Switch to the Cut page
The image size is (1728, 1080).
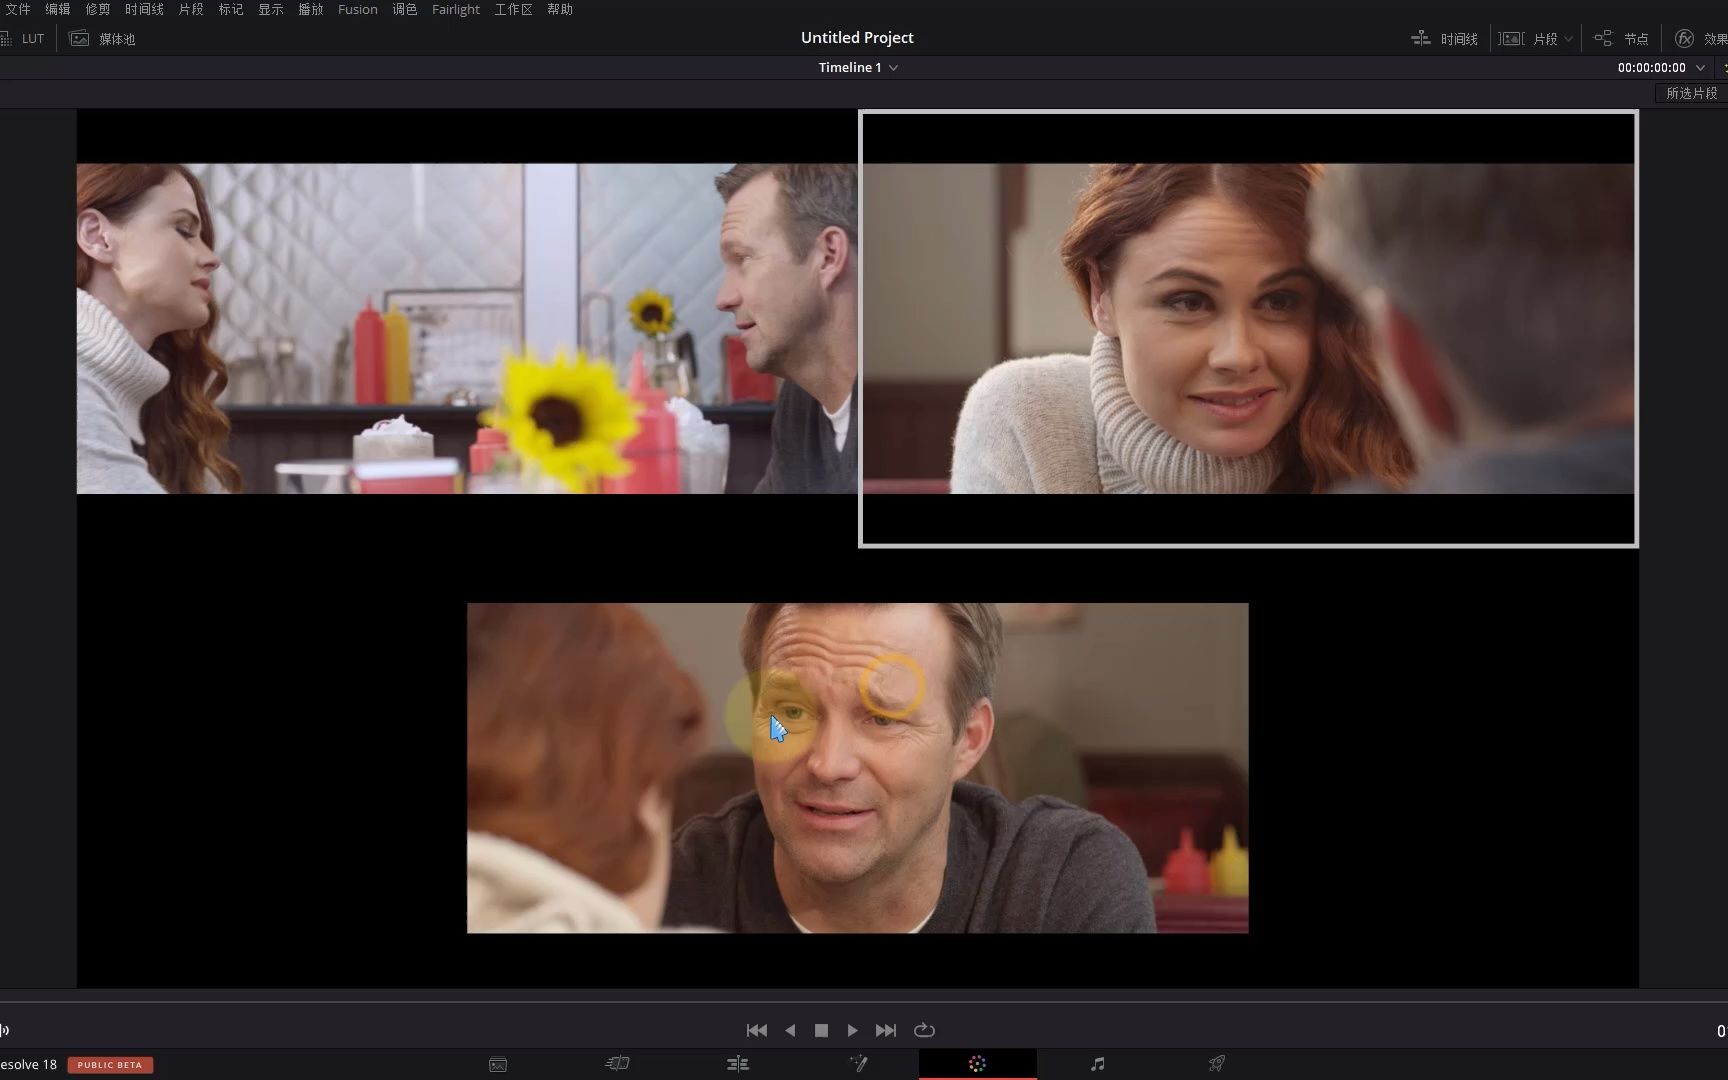[618, 1064]
